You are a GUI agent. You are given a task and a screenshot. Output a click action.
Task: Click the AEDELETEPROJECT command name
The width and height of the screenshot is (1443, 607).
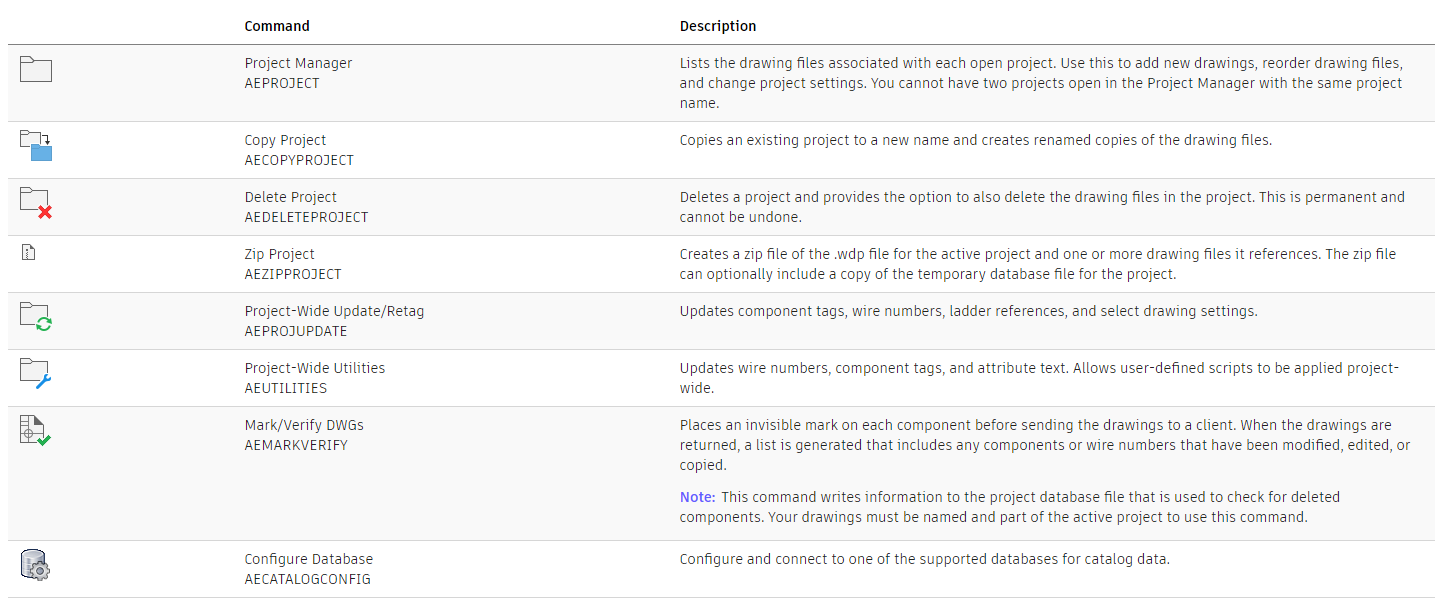[x=306, y=217]
